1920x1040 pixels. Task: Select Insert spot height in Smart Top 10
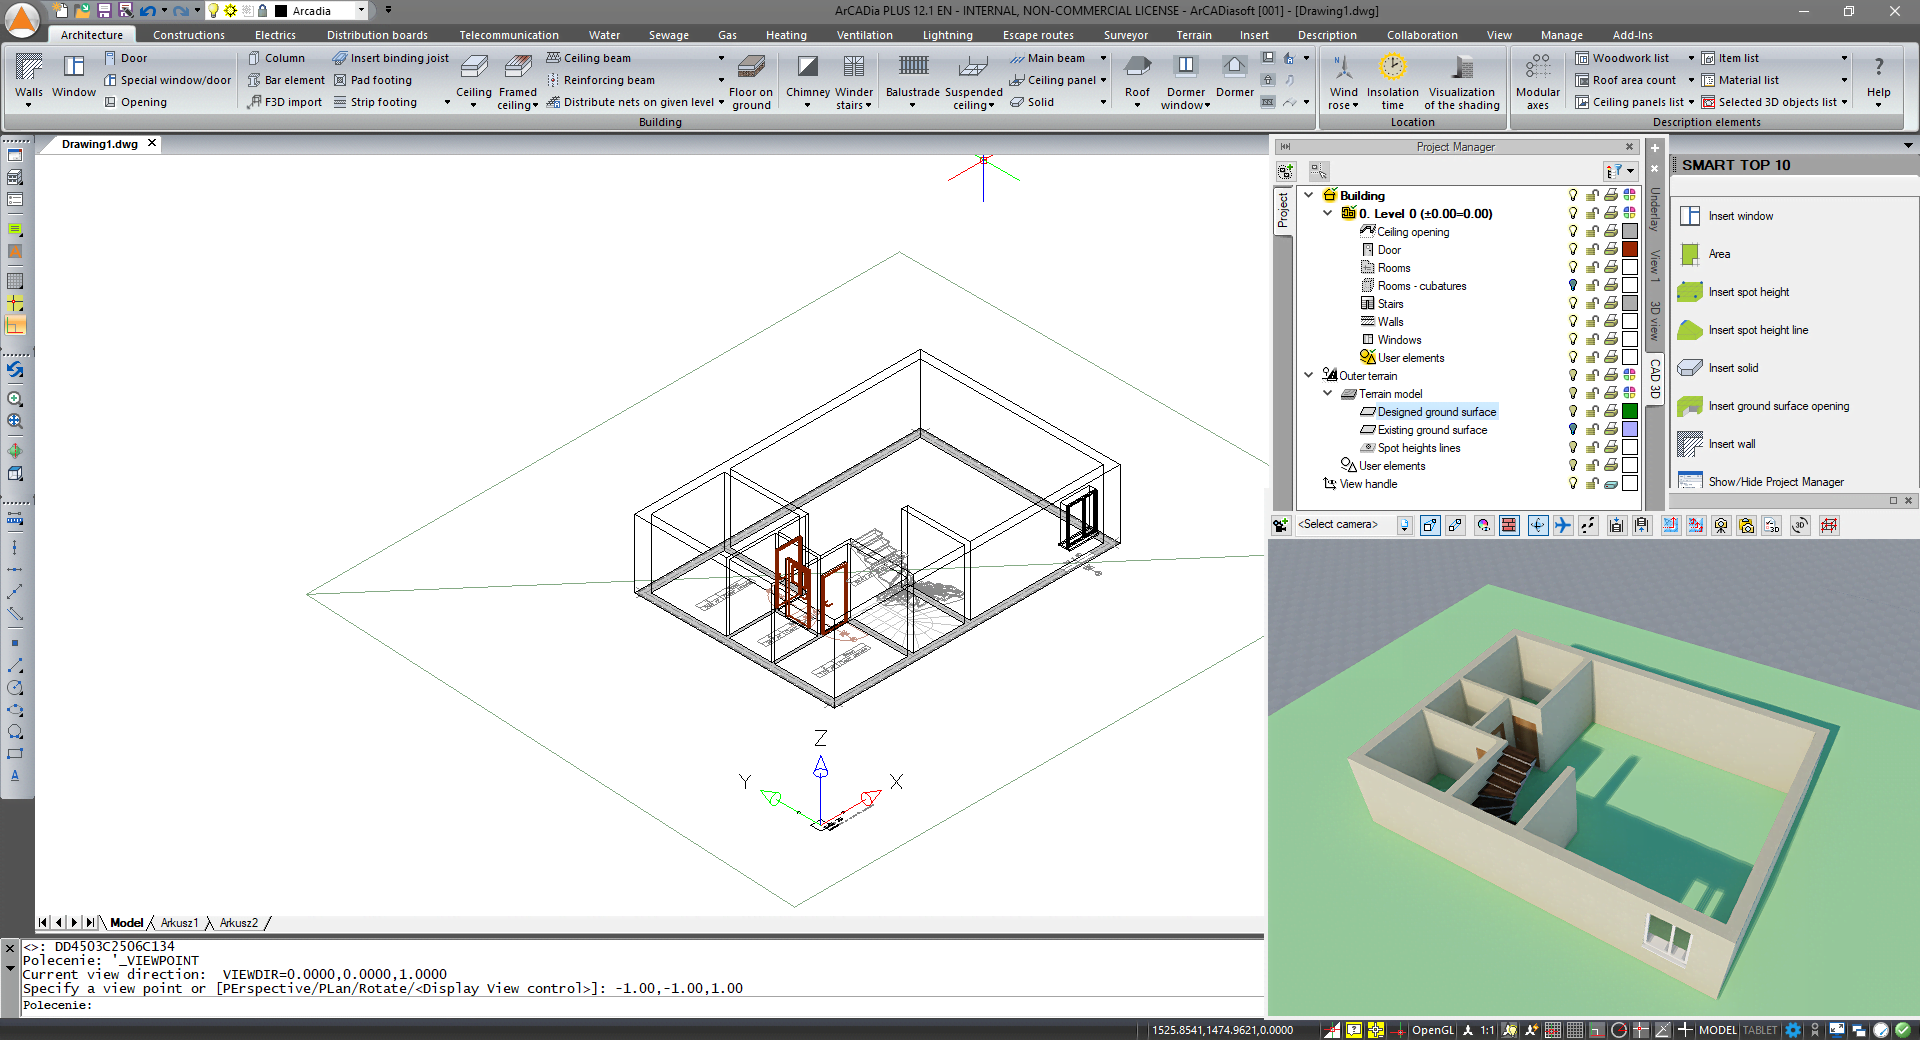tap(1749, 291)
